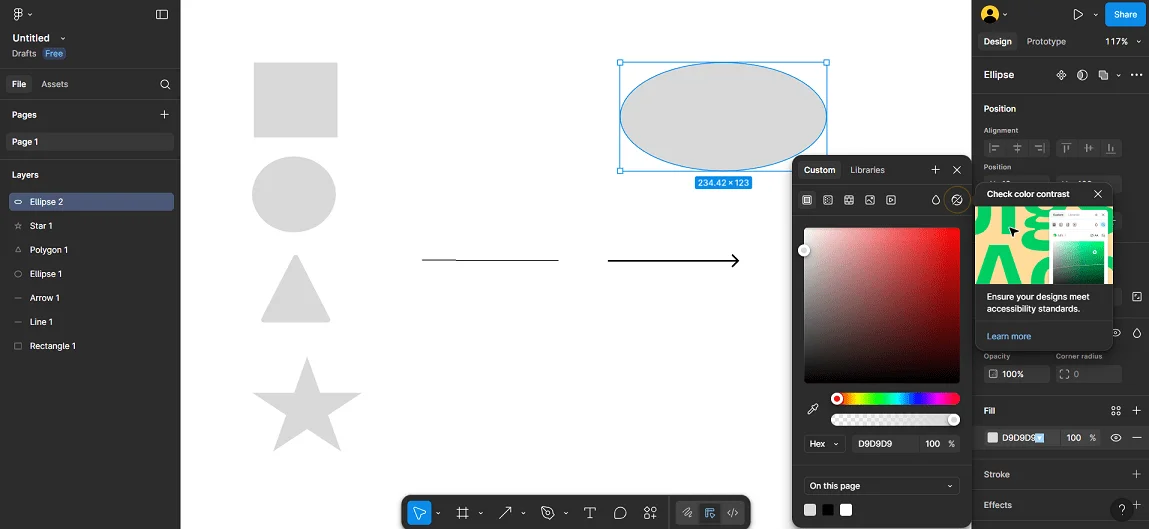Align bottom in Alignment section
The width and height of the screenshot is (1149, 529).
click(1111, 148)
